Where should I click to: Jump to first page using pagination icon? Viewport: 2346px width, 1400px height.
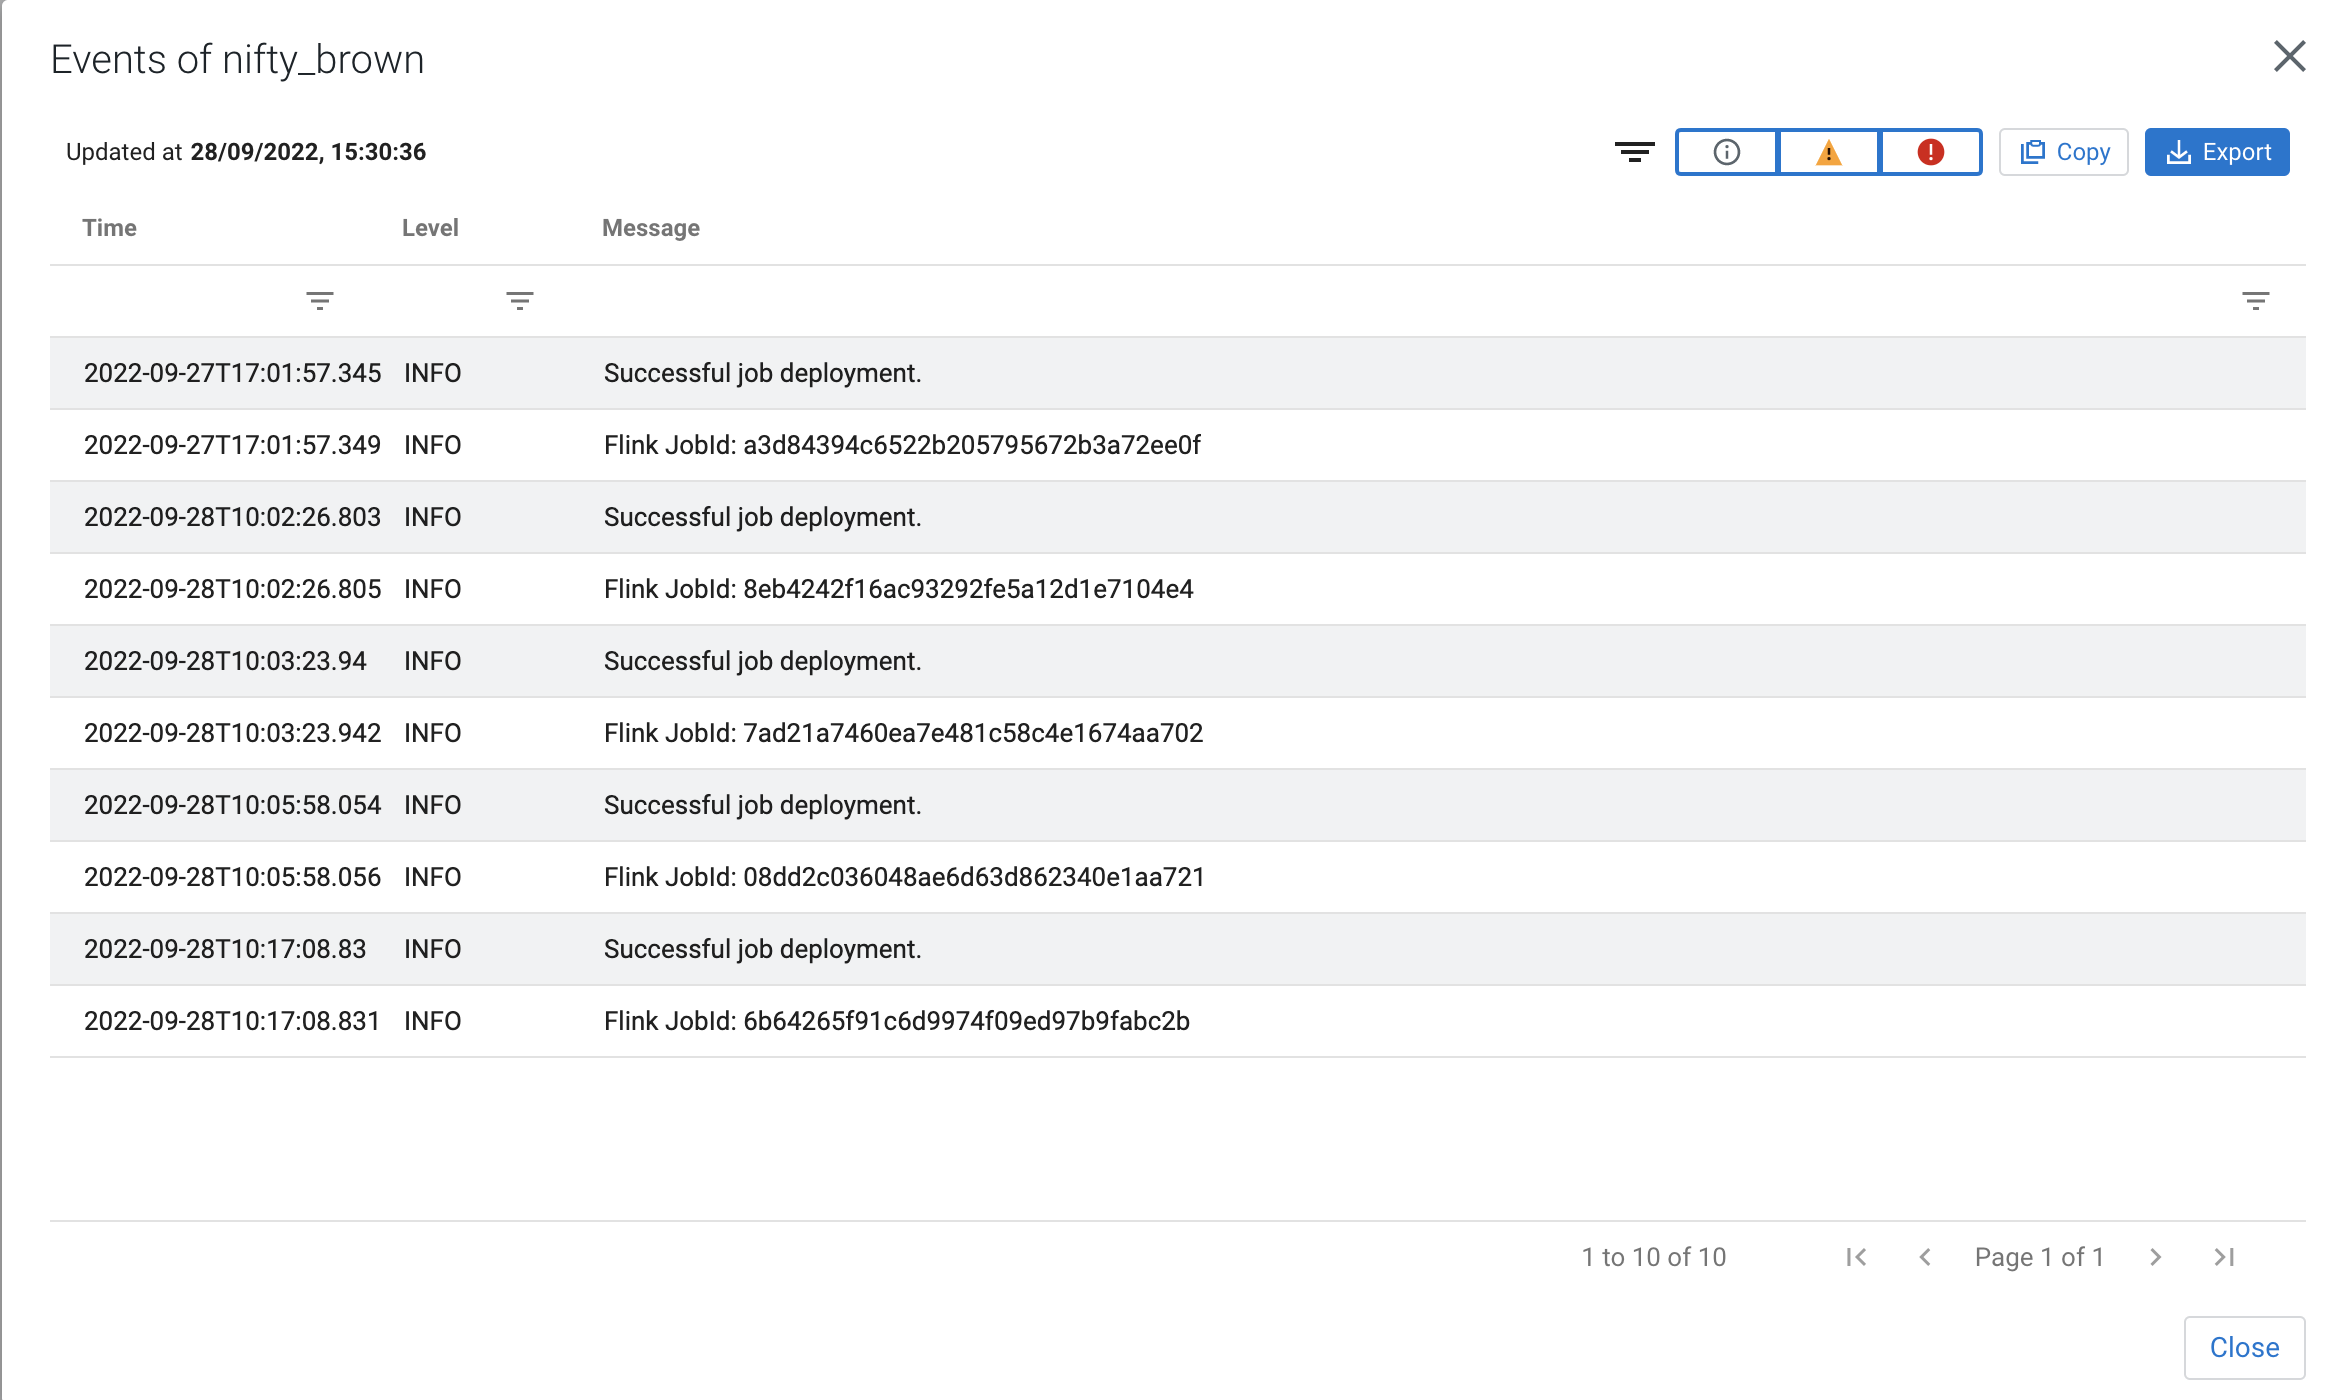[1856, 1257]
